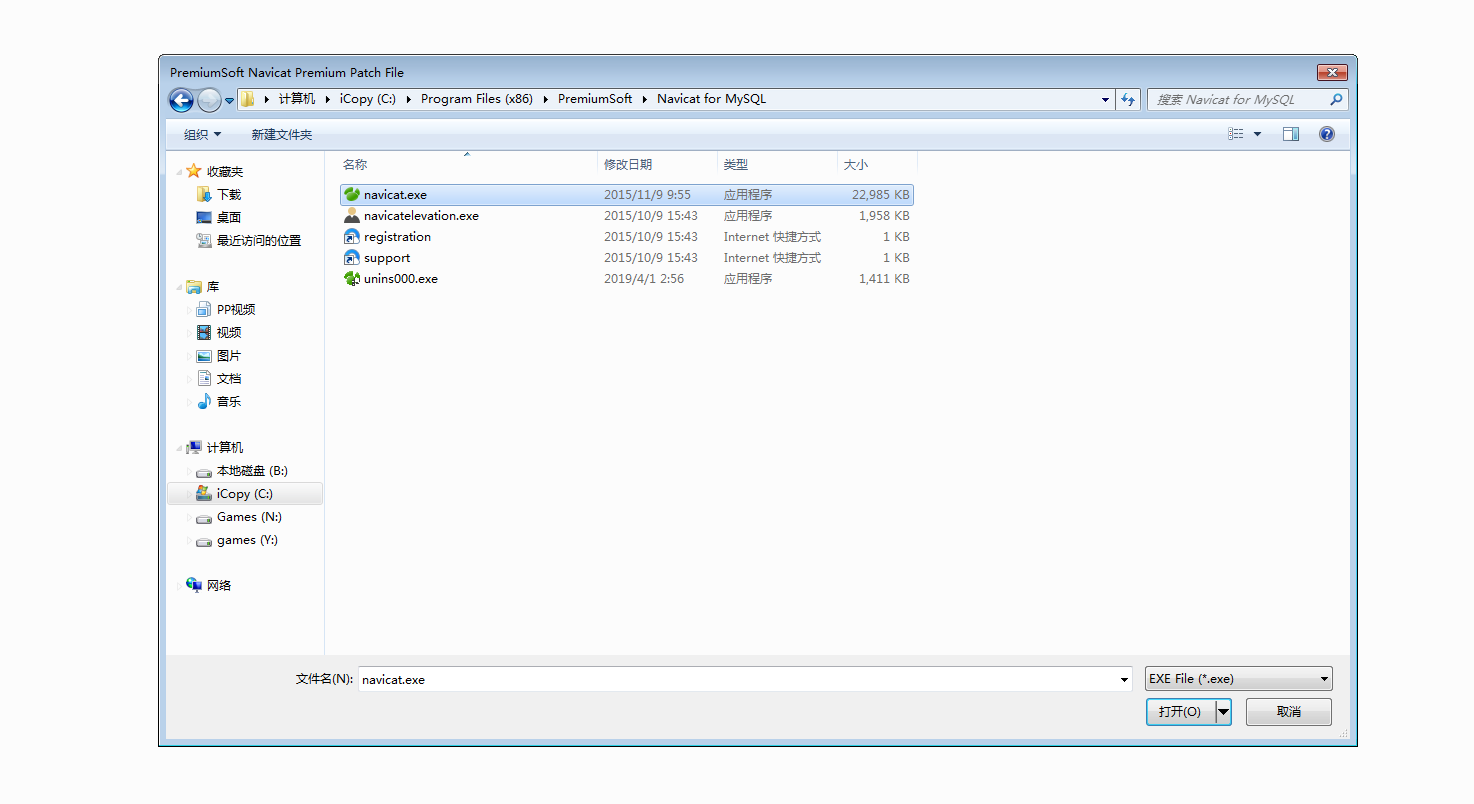
Task: Navigate to iCopy (C:) in the breadcrumb
Action: click(x=368, y=99)
